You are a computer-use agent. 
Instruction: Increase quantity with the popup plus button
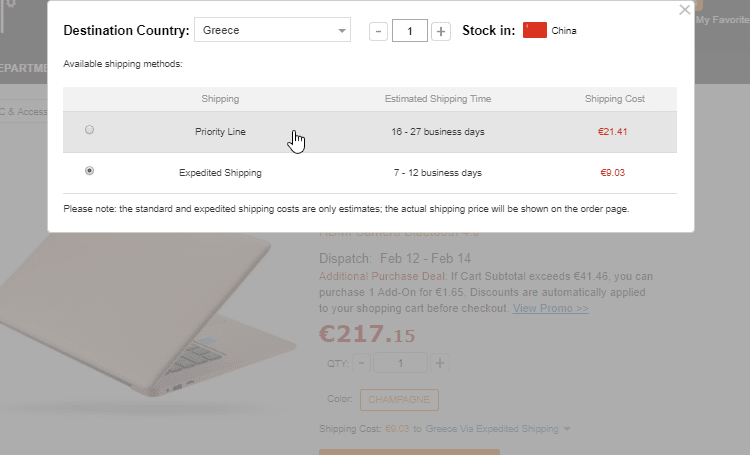[441, 31]
